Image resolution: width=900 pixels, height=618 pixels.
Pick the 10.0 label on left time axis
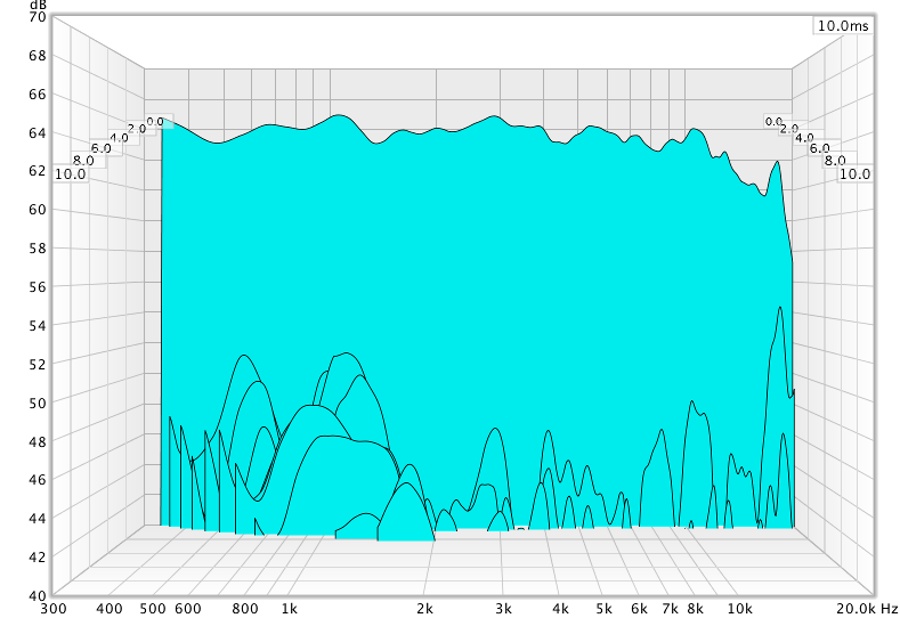(71, 174)
